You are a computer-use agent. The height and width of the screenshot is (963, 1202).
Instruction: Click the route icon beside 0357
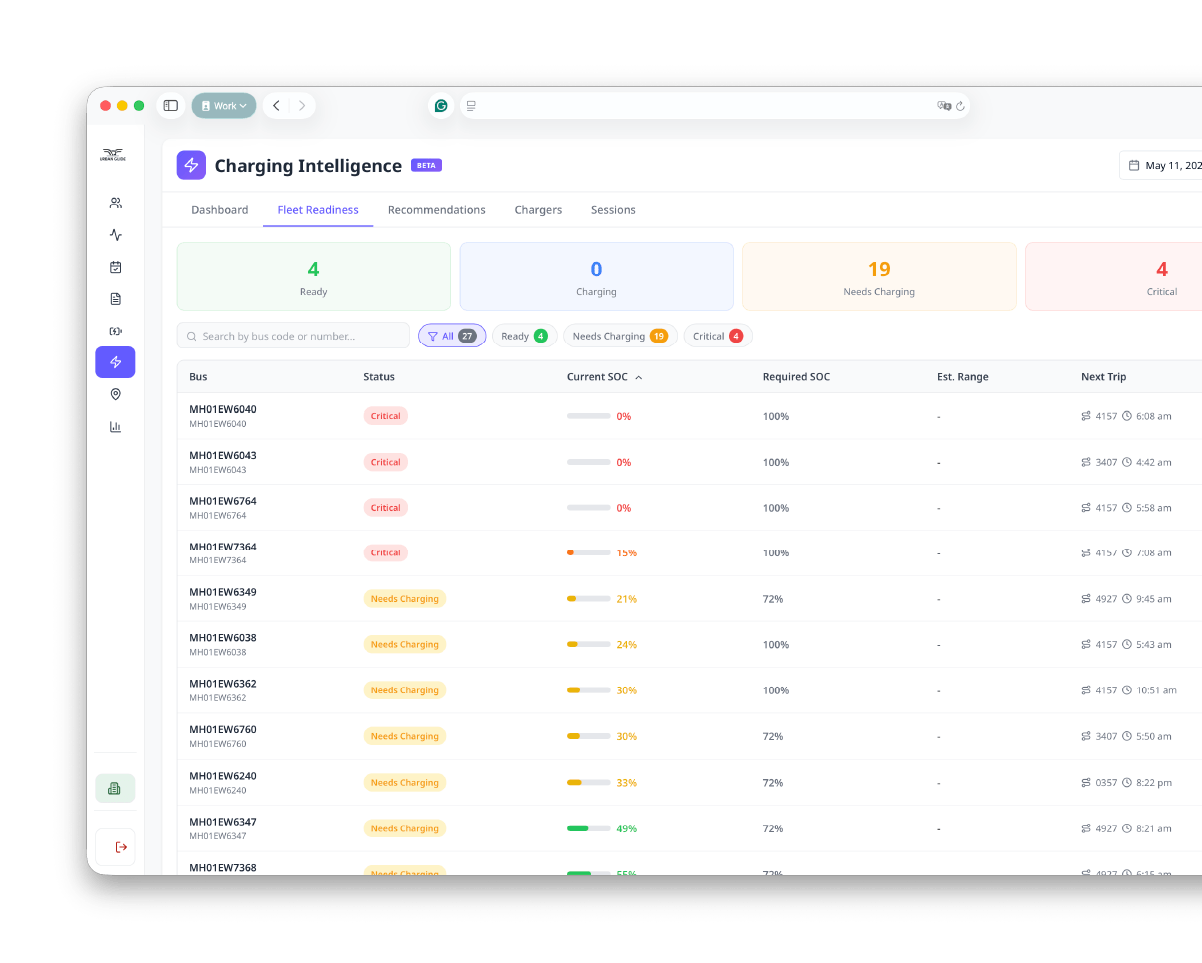1086,782
